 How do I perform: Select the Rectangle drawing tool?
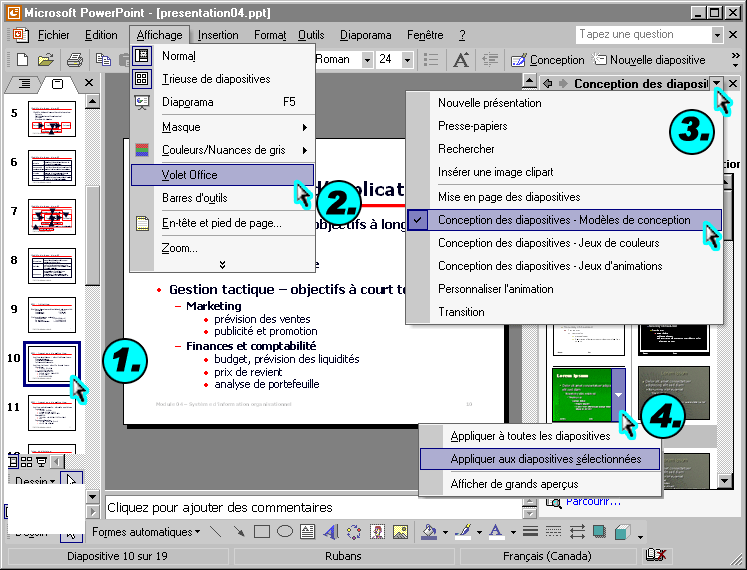pos(262,532)
